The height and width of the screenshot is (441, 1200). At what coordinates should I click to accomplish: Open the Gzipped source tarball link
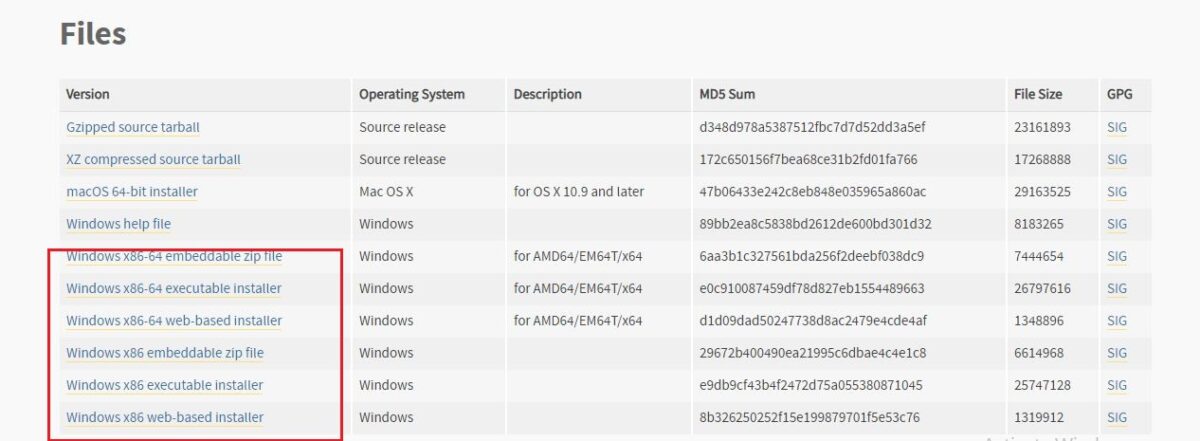click(x=133, y=127)
